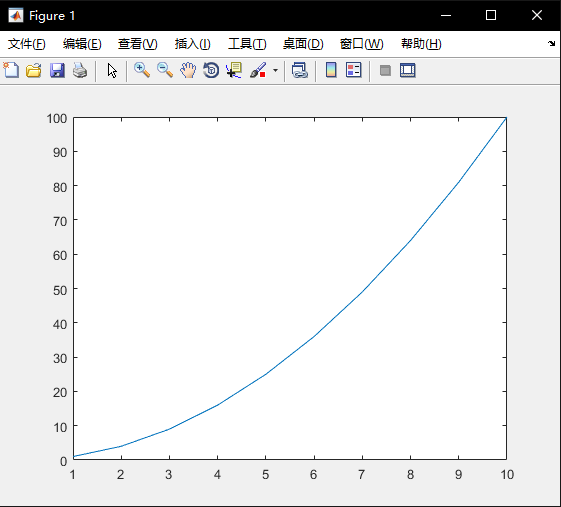Screen dimensions: 561x507
Task: Select the Pan hand tool
Action: (188, 70)
